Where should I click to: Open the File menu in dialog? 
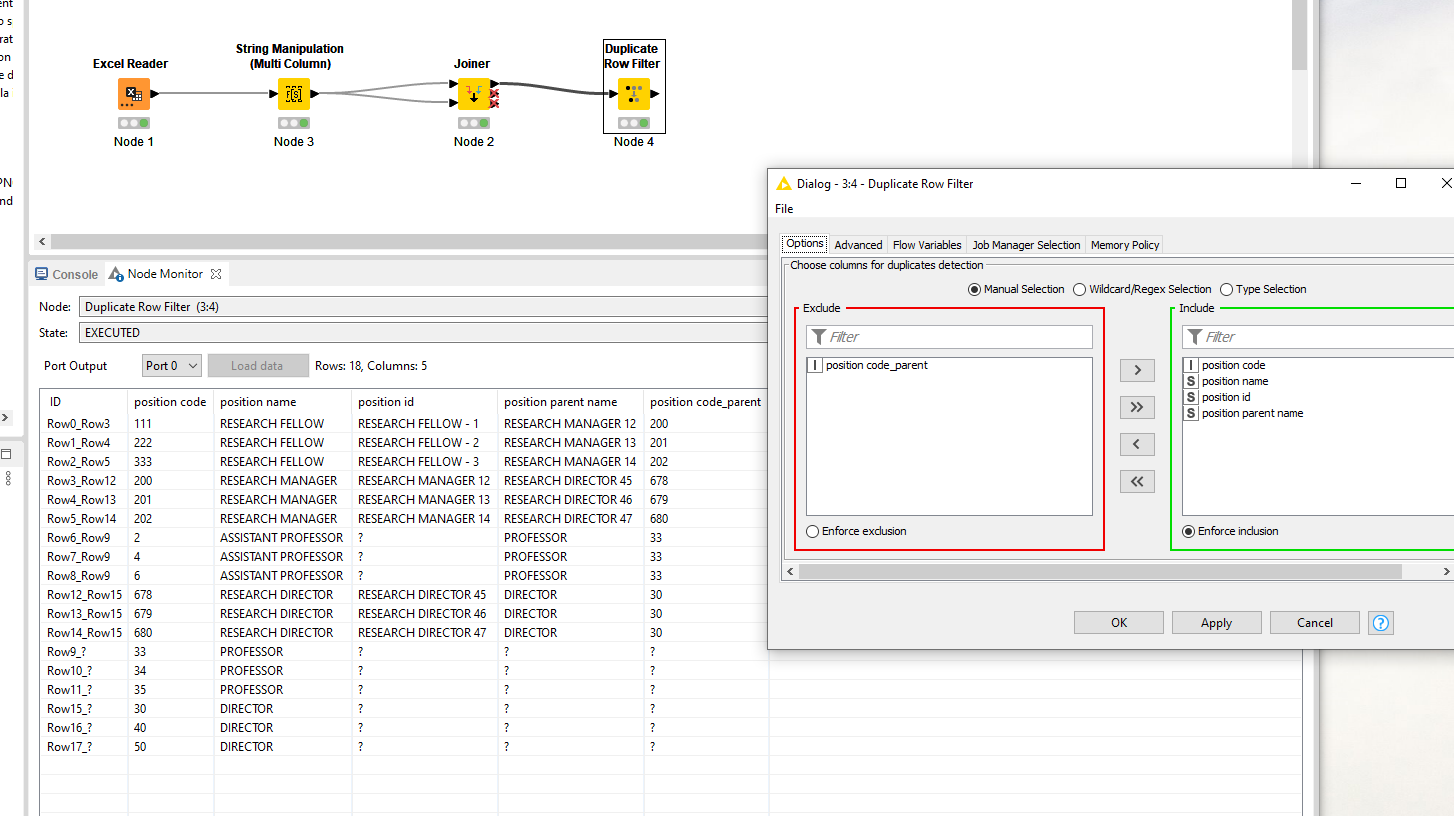tap(784, 209)
